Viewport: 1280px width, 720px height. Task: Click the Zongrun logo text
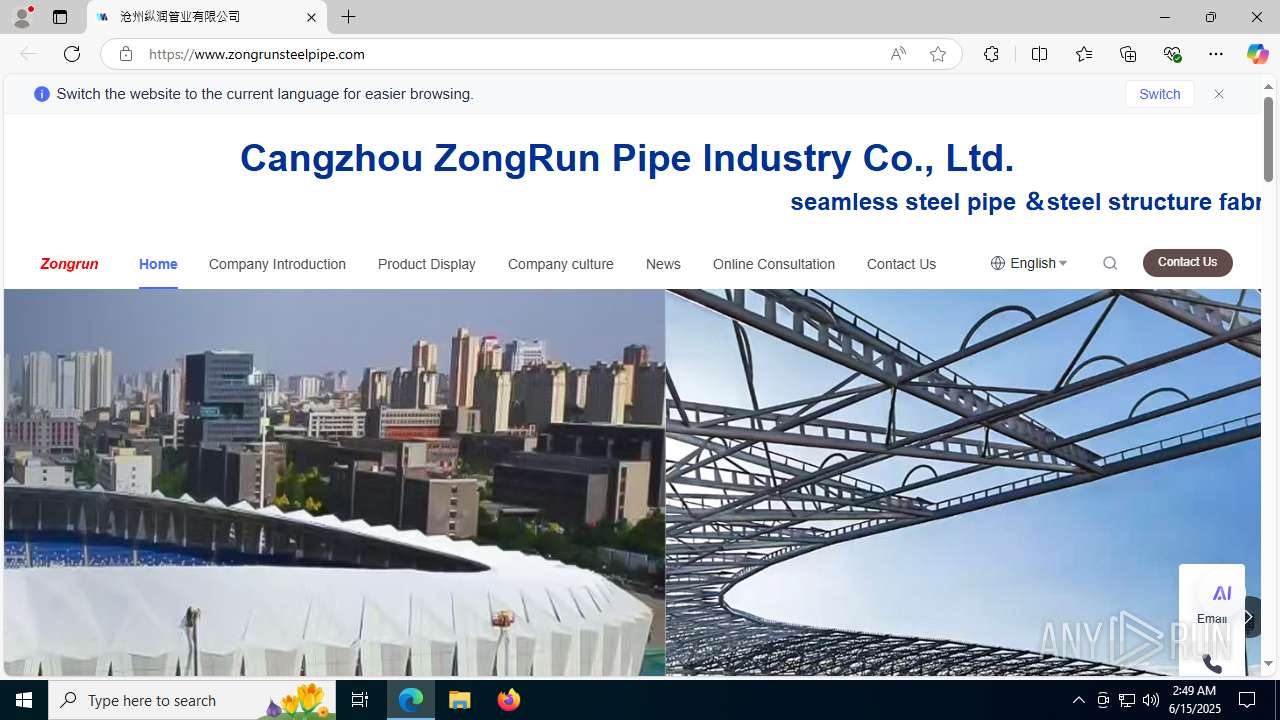coord(69,264)
